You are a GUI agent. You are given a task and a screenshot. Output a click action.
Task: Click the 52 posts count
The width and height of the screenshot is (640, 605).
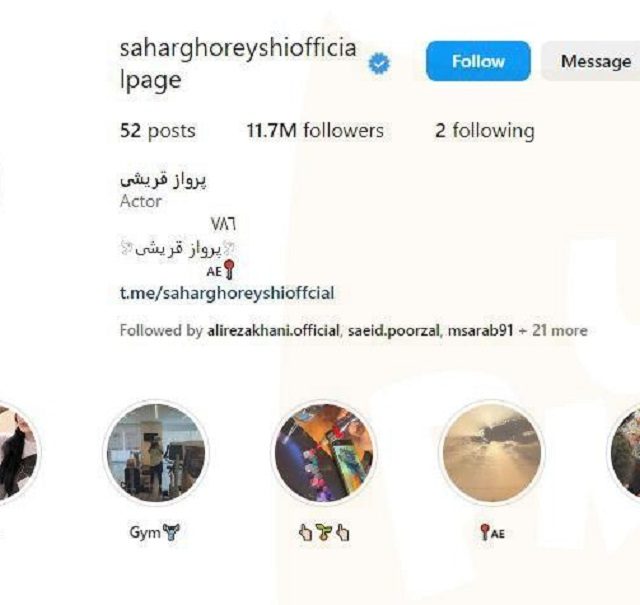pos(158,131)
